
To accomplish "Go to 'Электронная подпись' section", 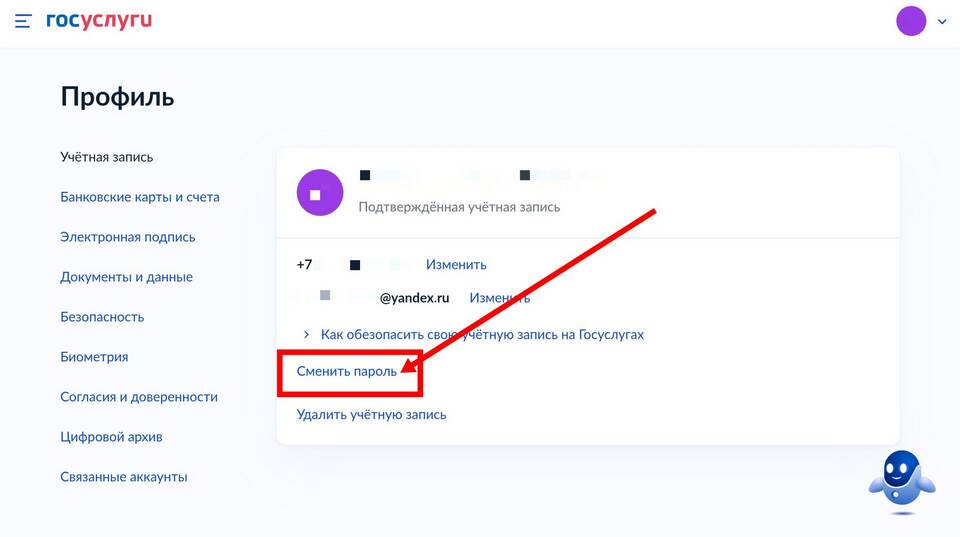I will click(128, 237).
